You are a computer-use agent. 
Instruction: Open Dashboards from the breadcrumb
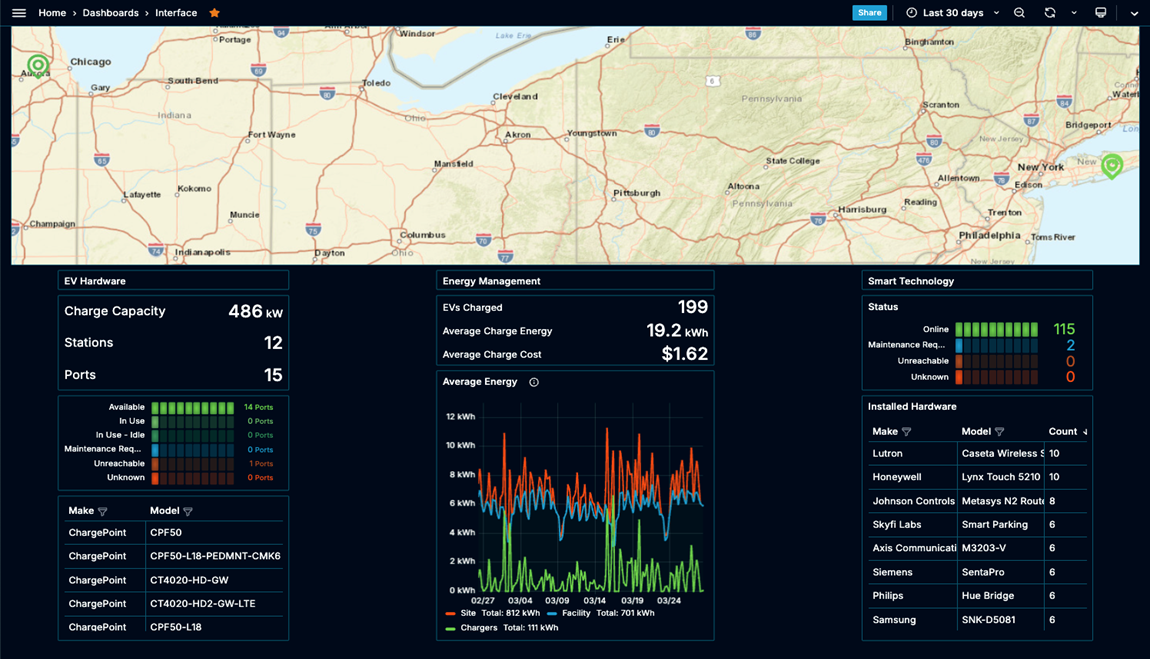[110, 13]
